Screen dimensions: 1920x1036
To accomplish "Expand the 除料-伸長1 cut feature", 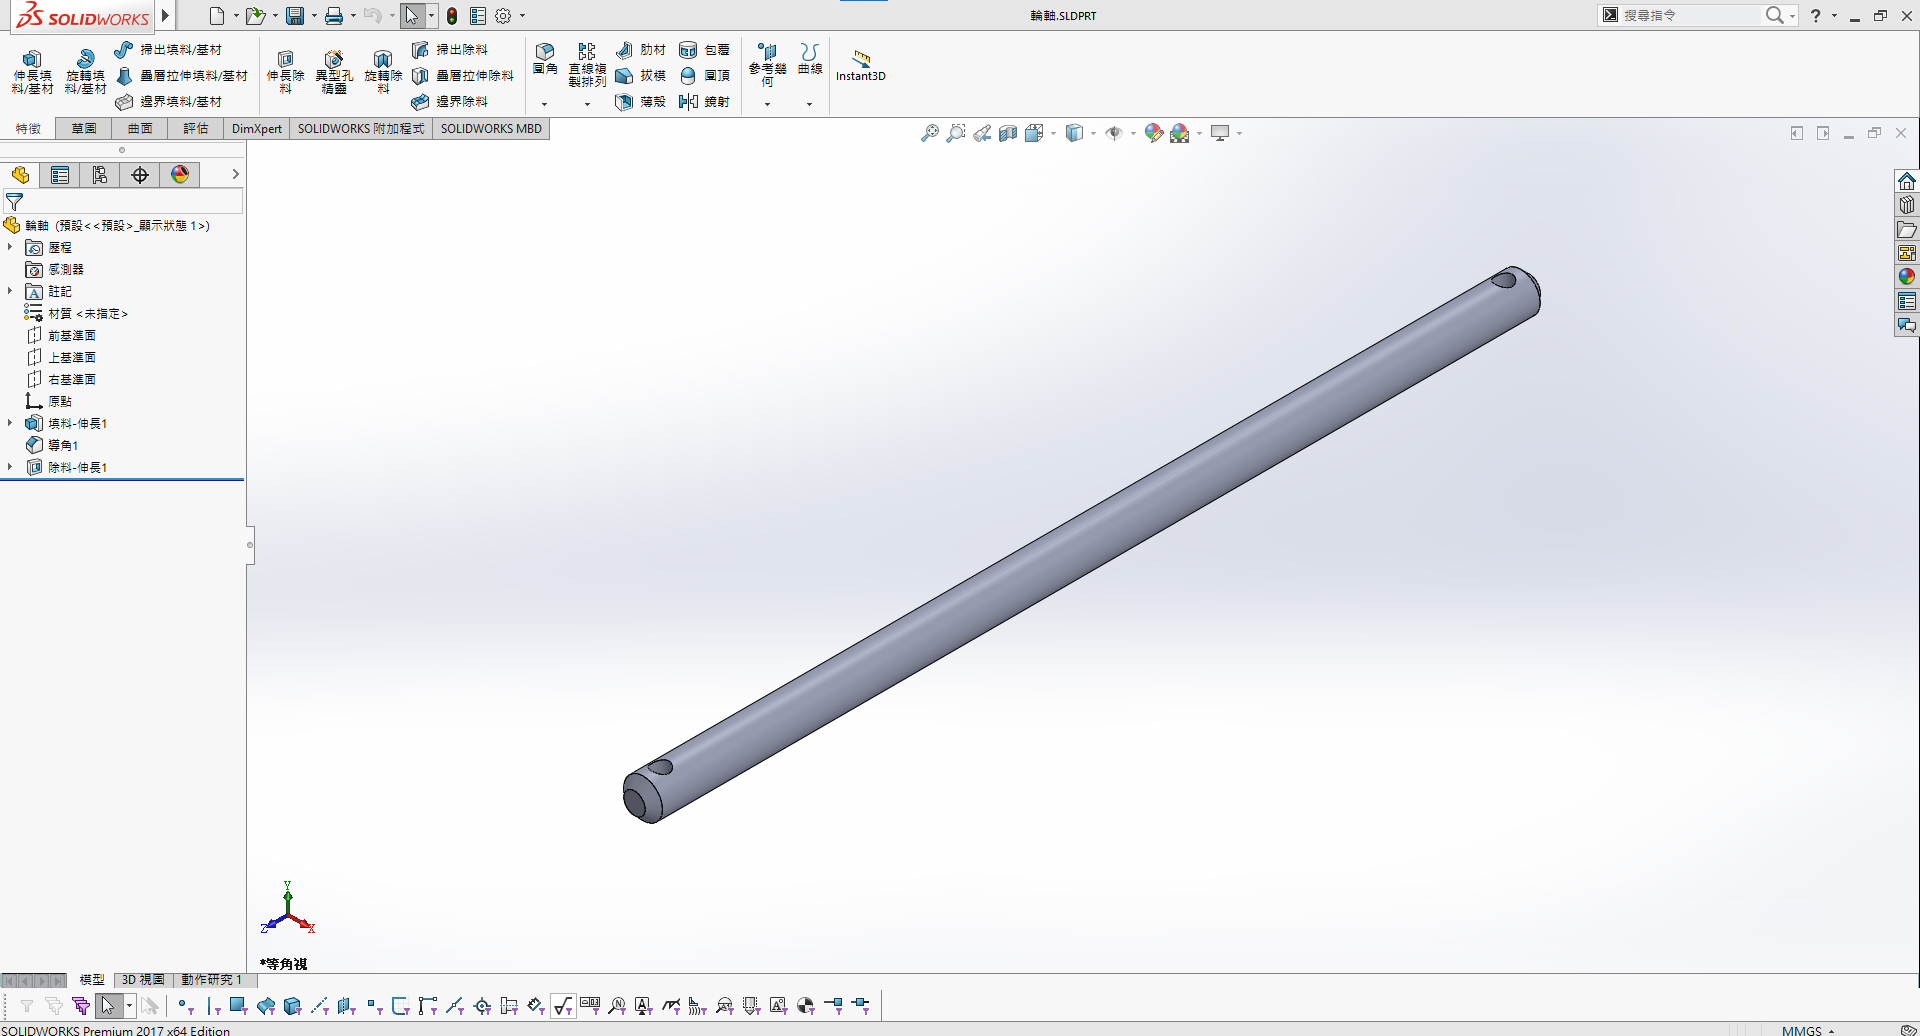I will [x=10, y=467].
